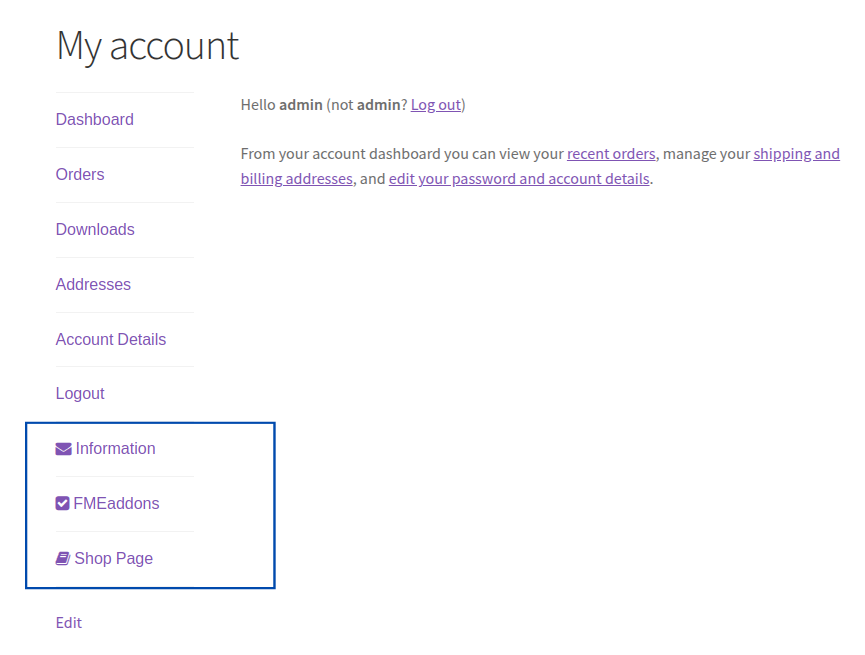Open the 'recent orders' link
Image resolution: width=865 pixels, height=655 pixels.
[x=611, y=154]
